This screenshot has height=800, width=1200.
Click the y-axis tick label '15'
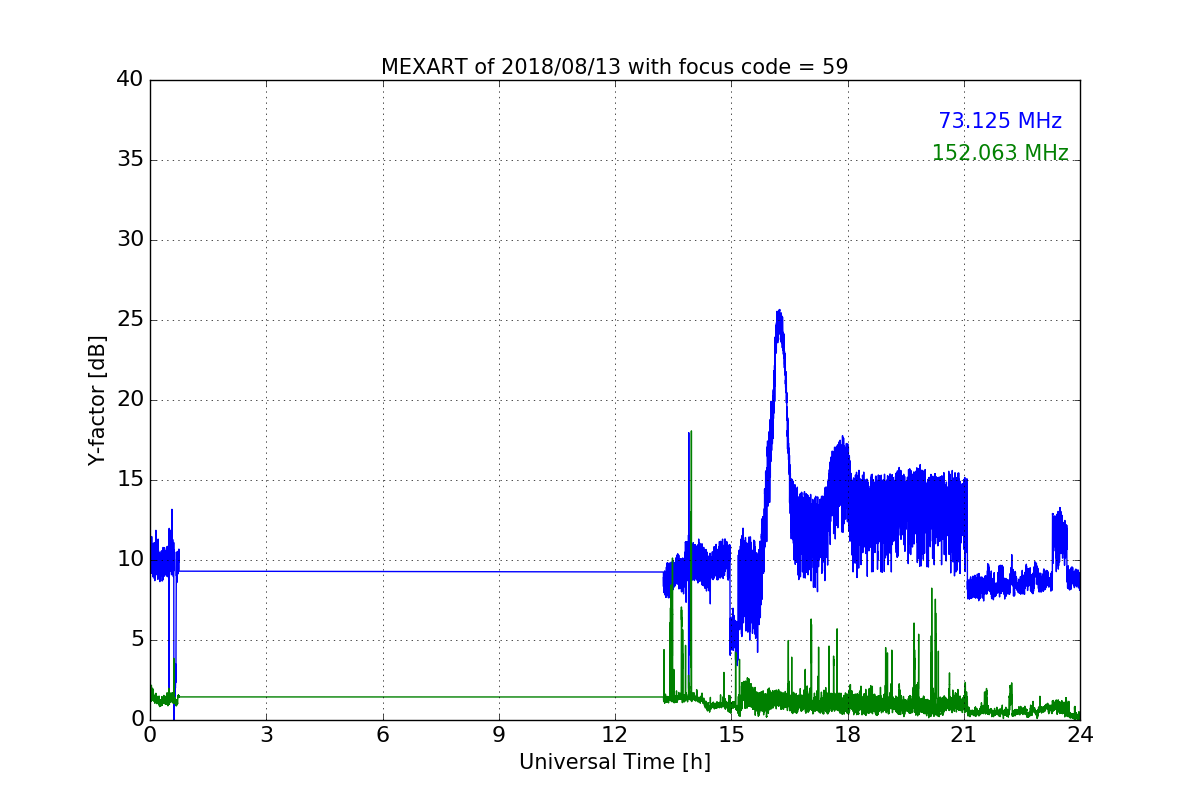(x=131, y=479)
